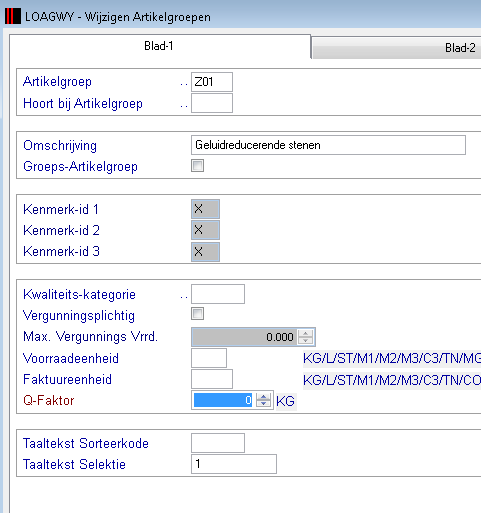Click down arrow of Max. Vergunnings Vrrd. spinner

305,340
